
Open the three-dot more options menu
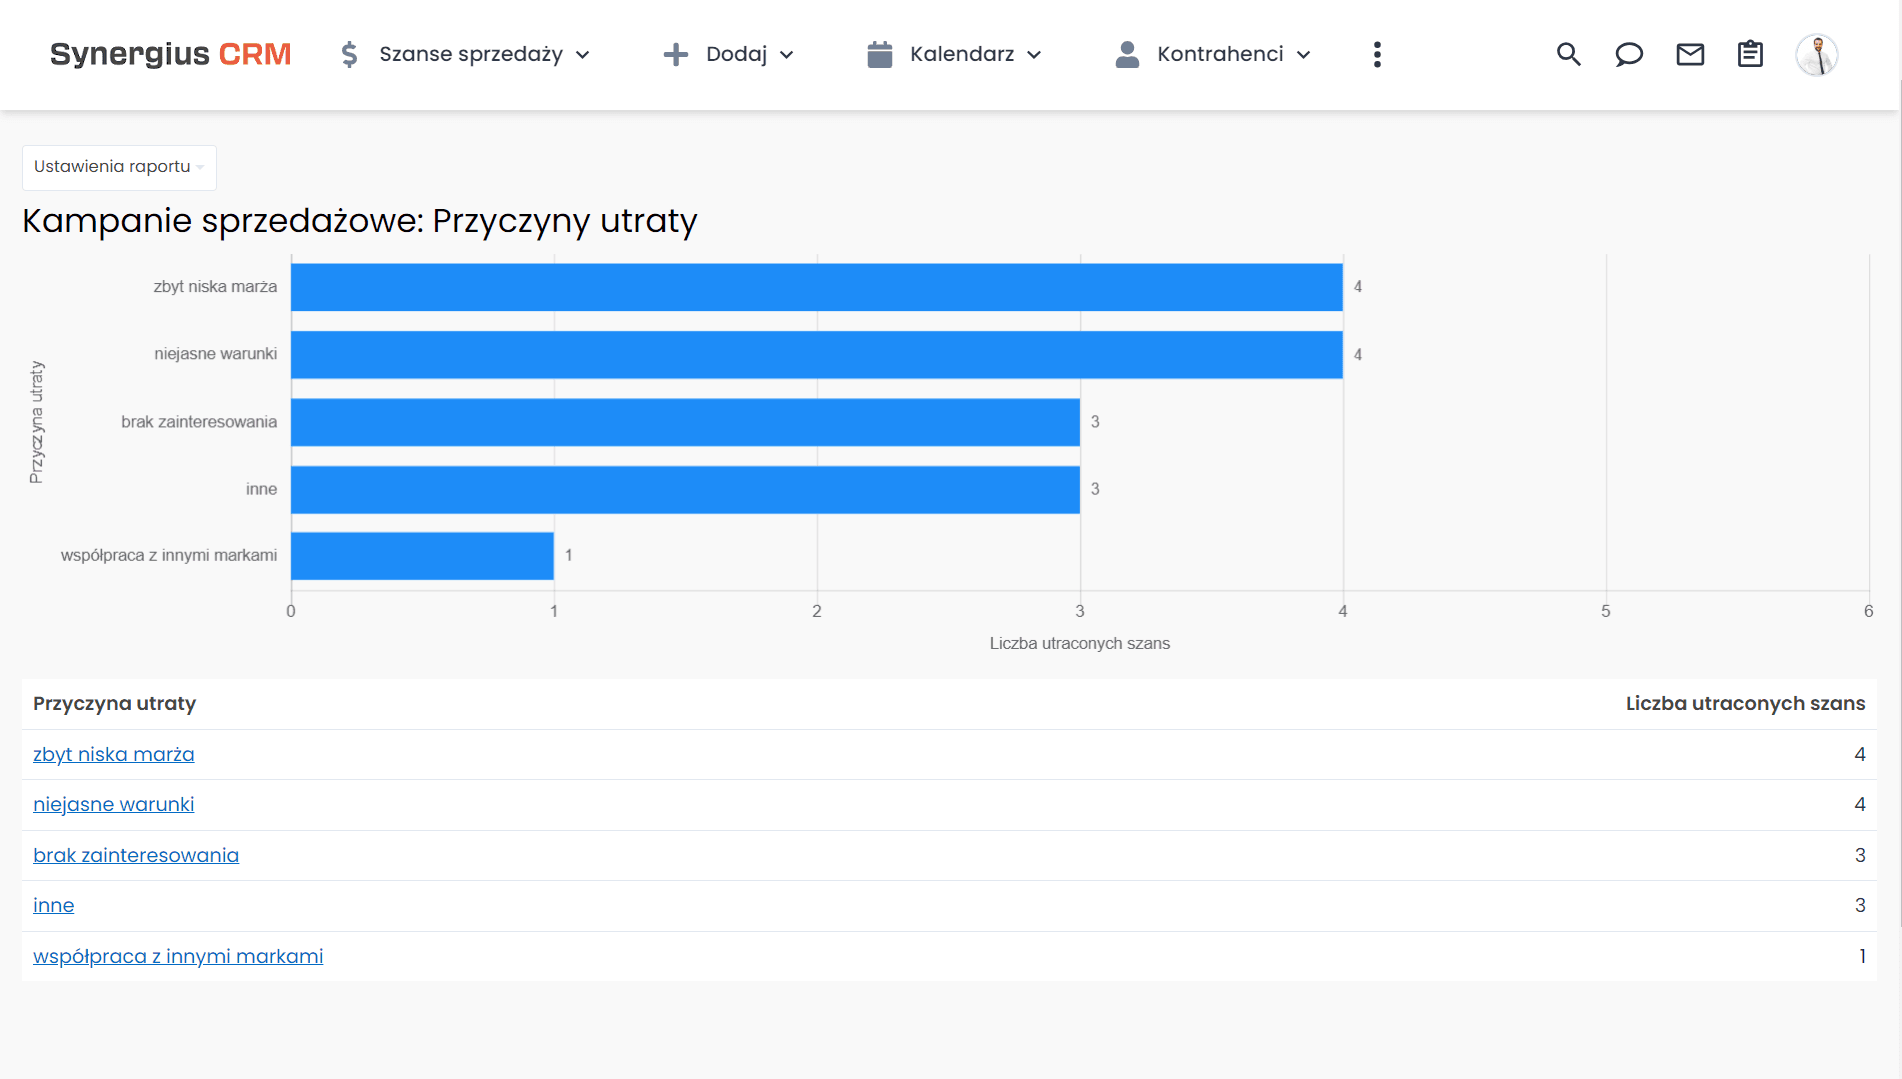[x=1377, y=55]
